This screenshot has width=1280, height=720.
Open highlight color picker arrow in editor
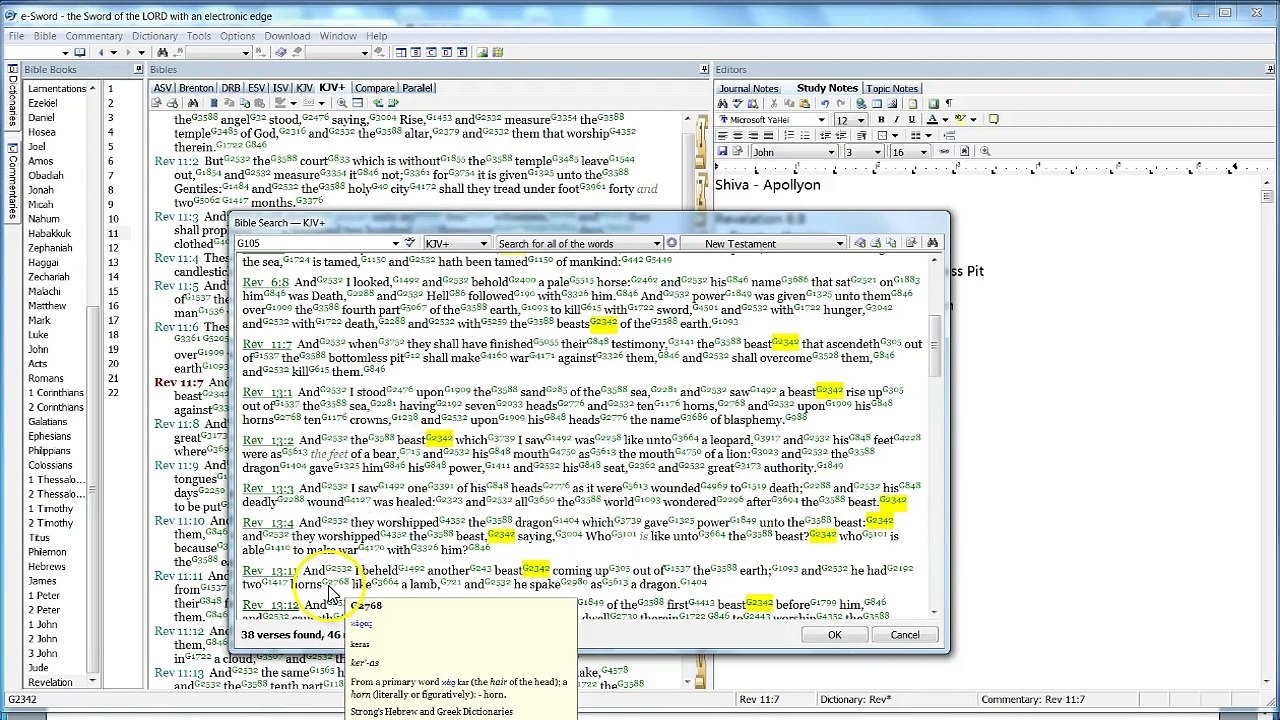pos(973,120)
